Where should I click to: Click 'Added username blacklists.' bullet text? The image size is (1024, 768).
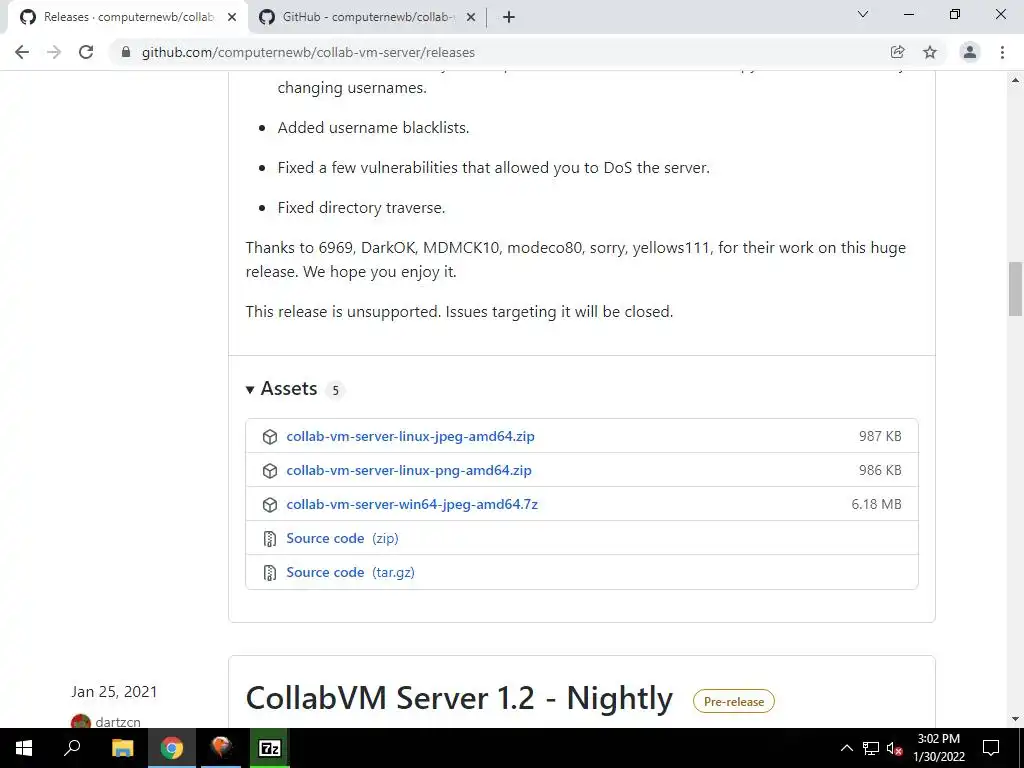(373, 127)
